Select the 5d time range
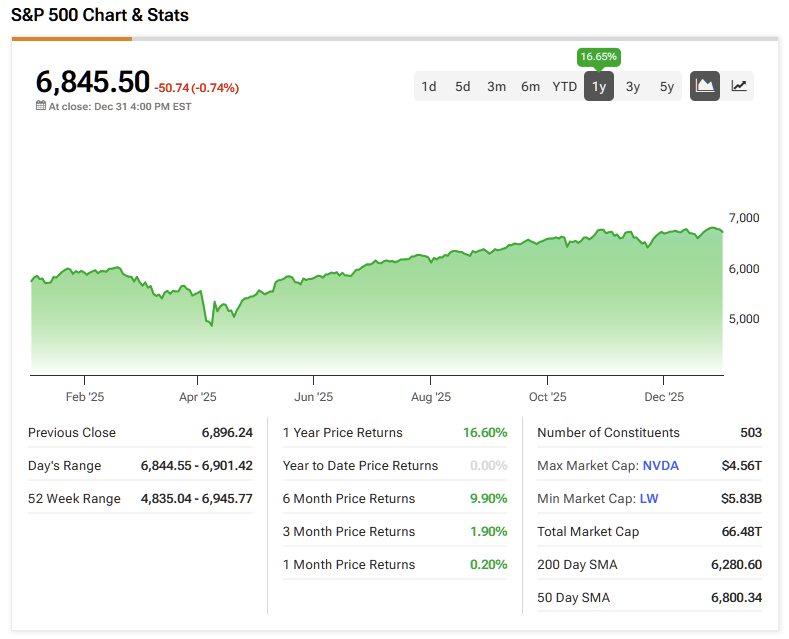This screenshot has width=789, height=639. tap(463, 86)
